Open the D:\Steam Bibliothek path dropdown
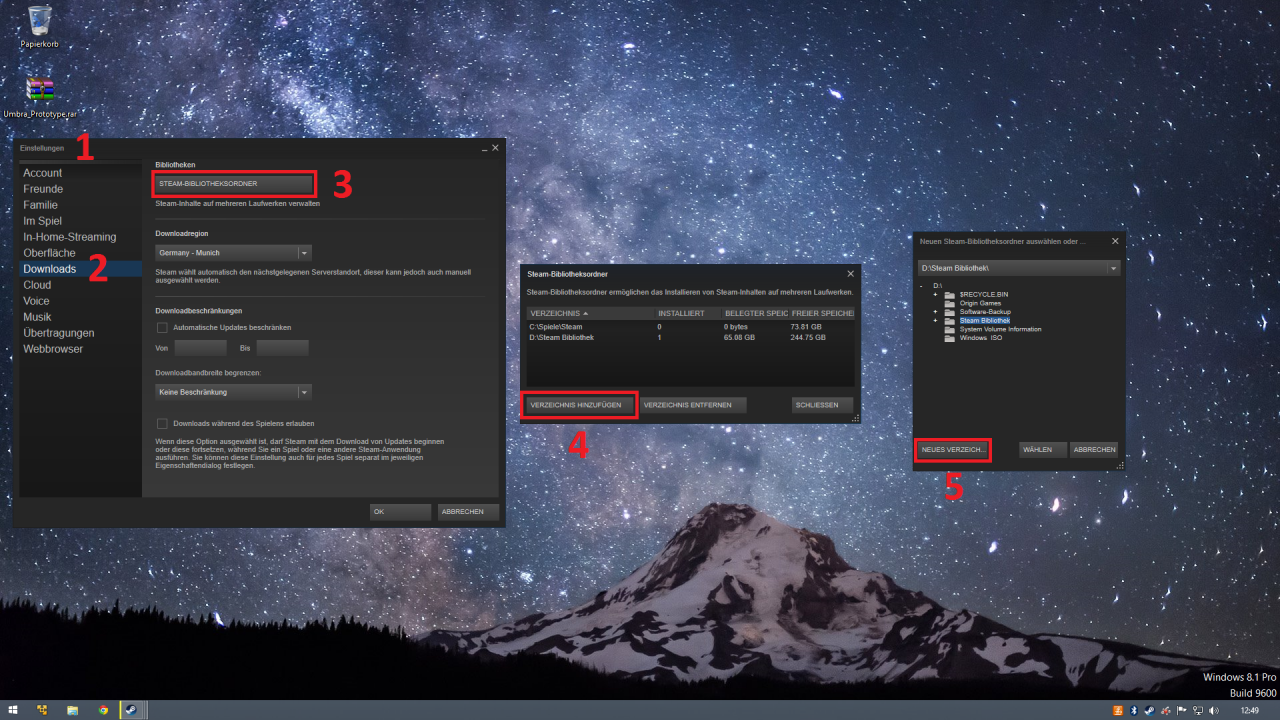The image size is (1280, 720). tap(1019, 268)
